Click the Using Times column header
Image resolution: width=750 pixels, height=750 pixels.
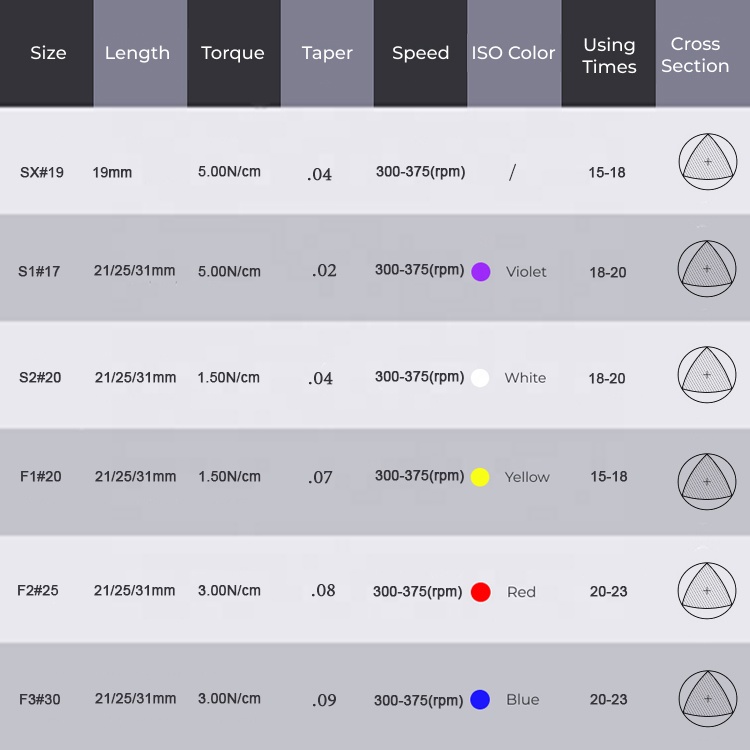coord(609,56)
